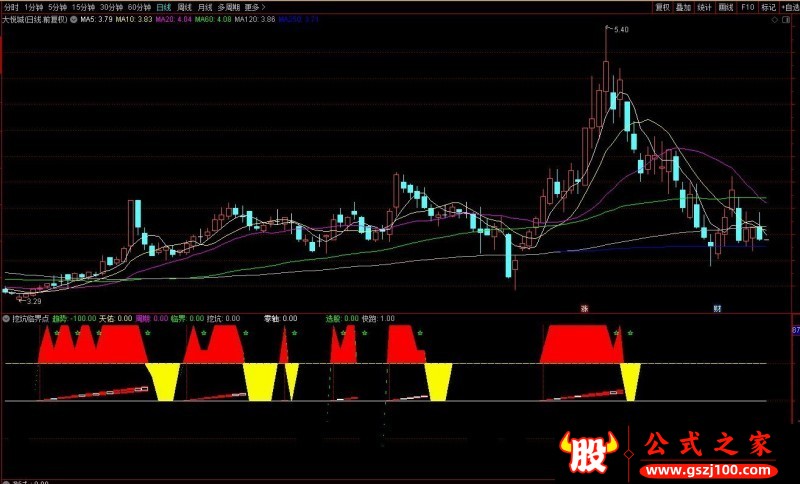800x484 pixels.
Task: Click the 大悦城 stock name title
Action: click(x=12, y=20)
